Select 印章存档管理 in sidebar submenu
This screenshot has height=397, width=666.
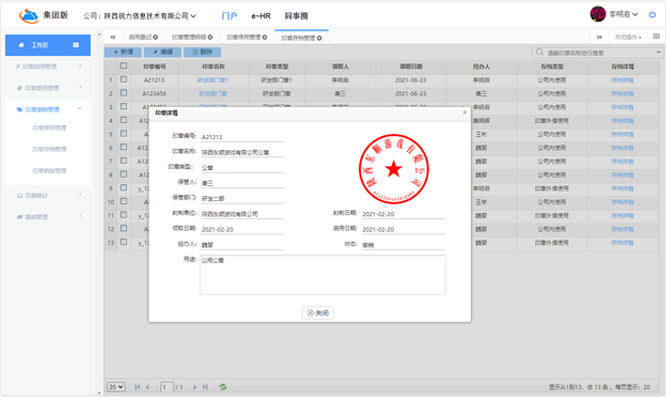(49, 149)
